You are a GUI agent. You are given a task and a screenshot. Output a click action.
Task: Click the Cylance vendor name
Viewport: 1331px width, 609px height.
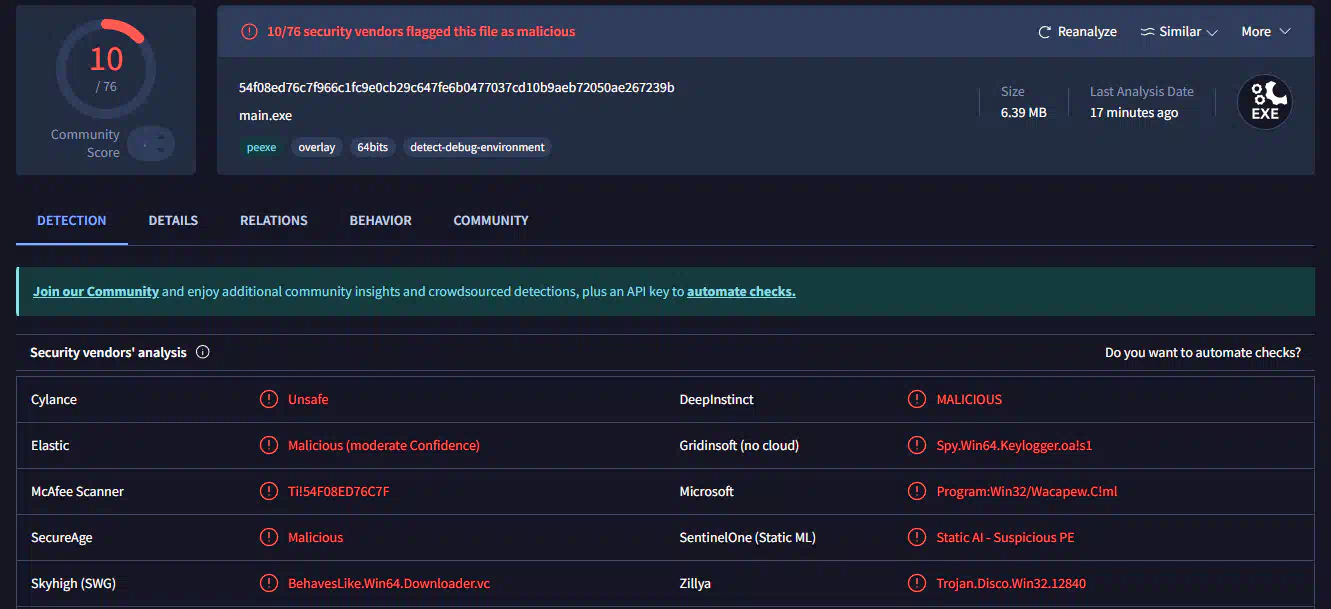[x=54, y=399]
